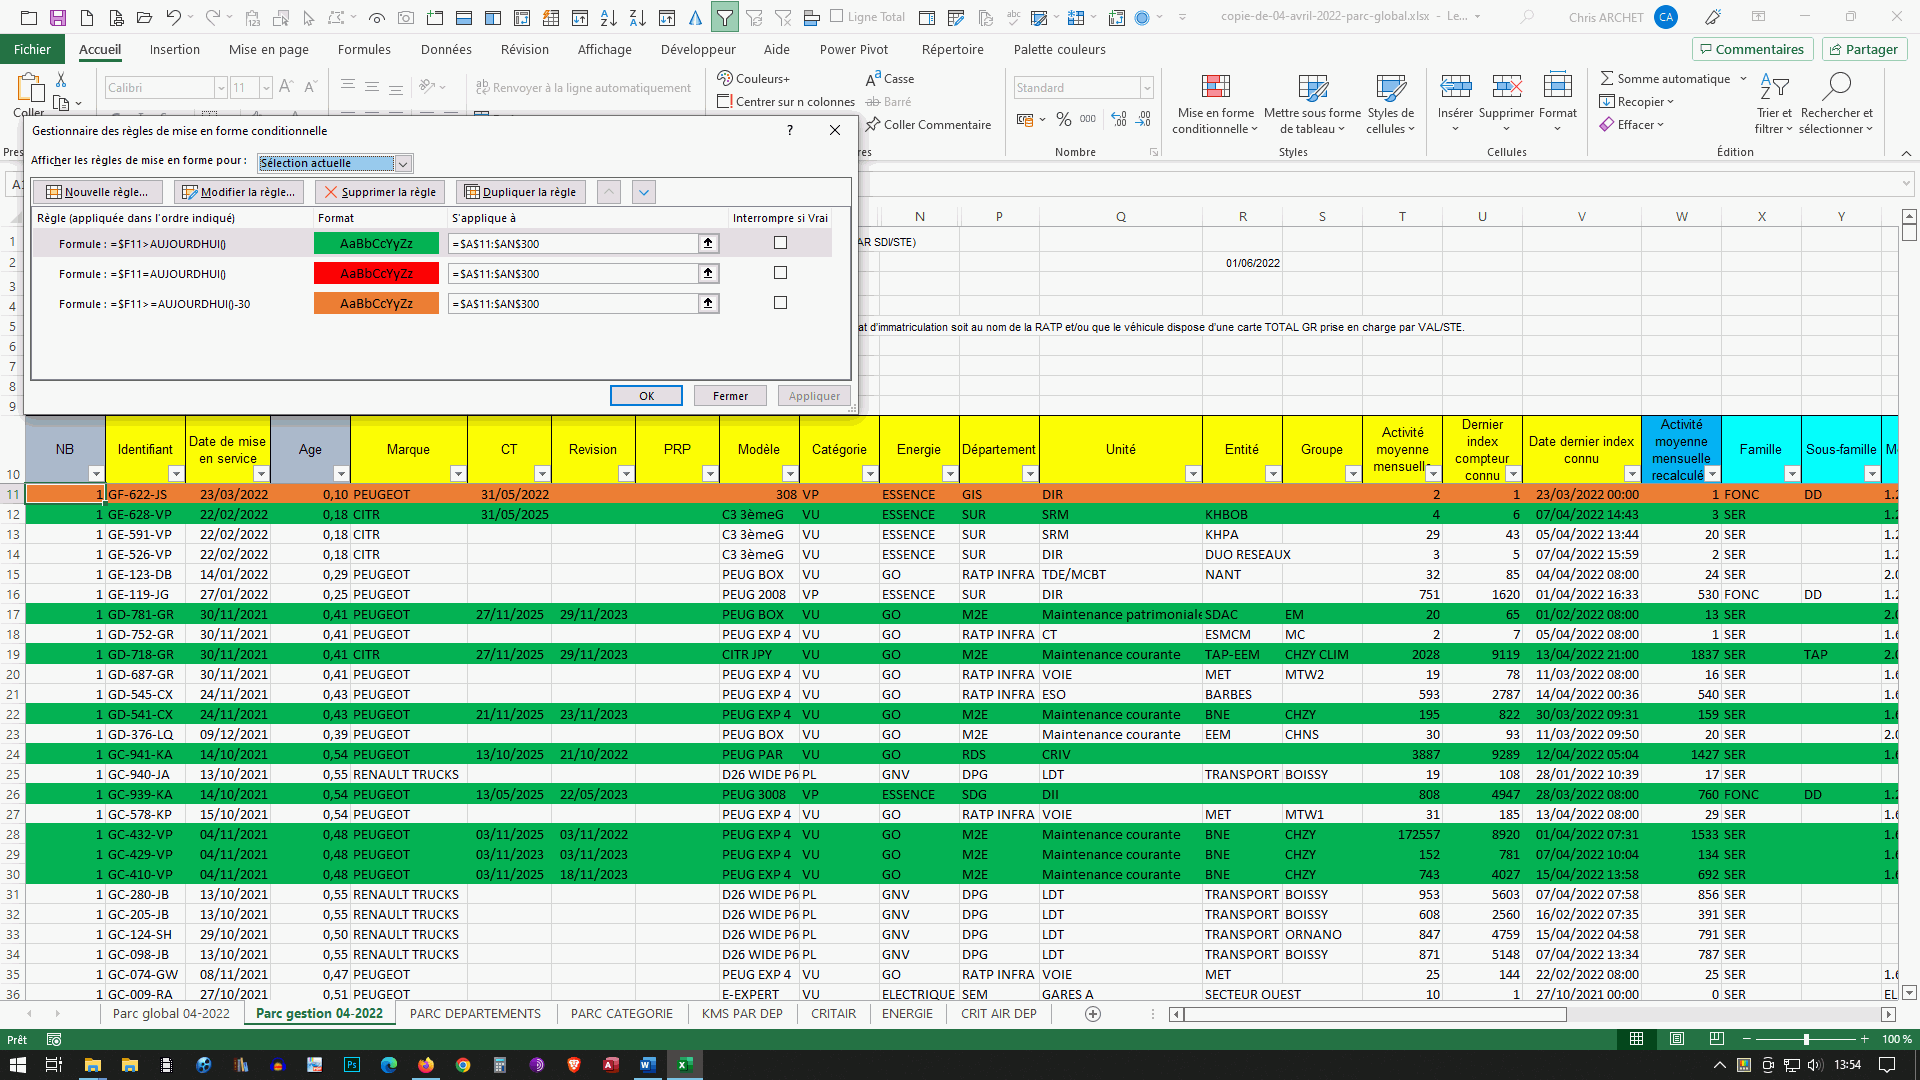
Task: Open Mise en forme conditionnelle icon
Action: coord(1215,88)
